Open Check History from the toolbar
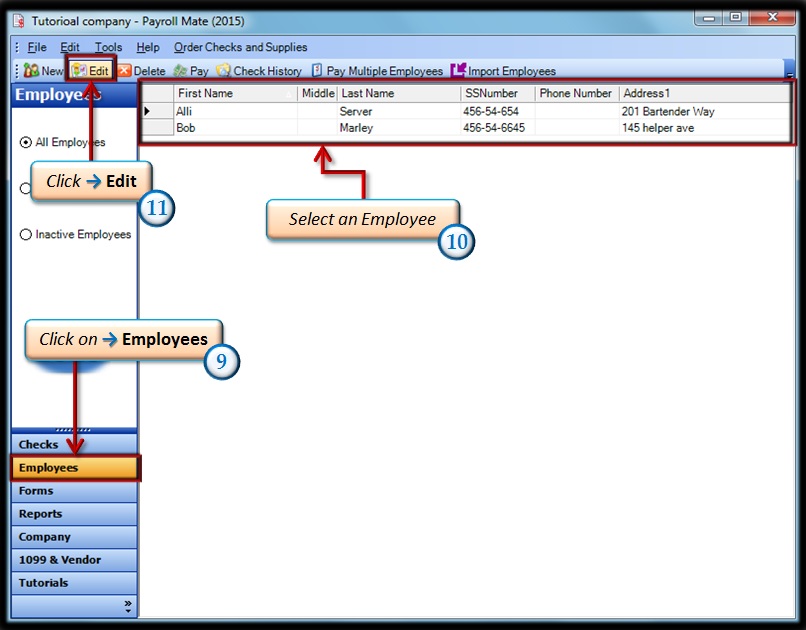 coord(259,70)
